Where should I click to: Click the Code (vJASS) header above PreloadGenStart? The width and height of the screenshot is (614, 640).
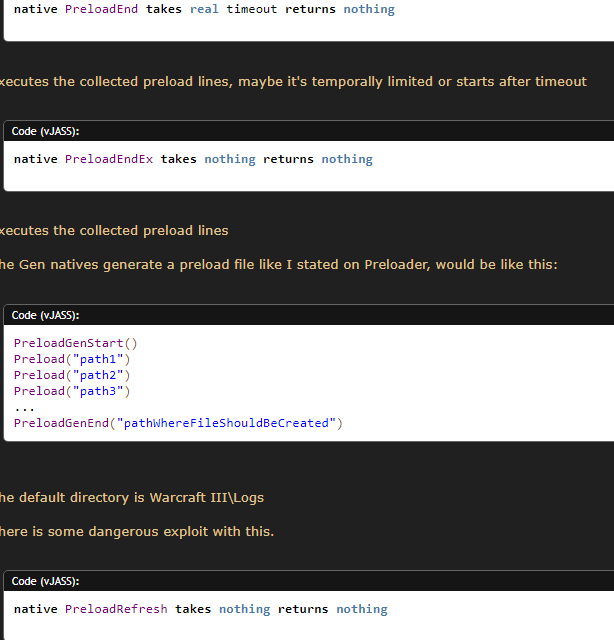(x=45, y=315)
